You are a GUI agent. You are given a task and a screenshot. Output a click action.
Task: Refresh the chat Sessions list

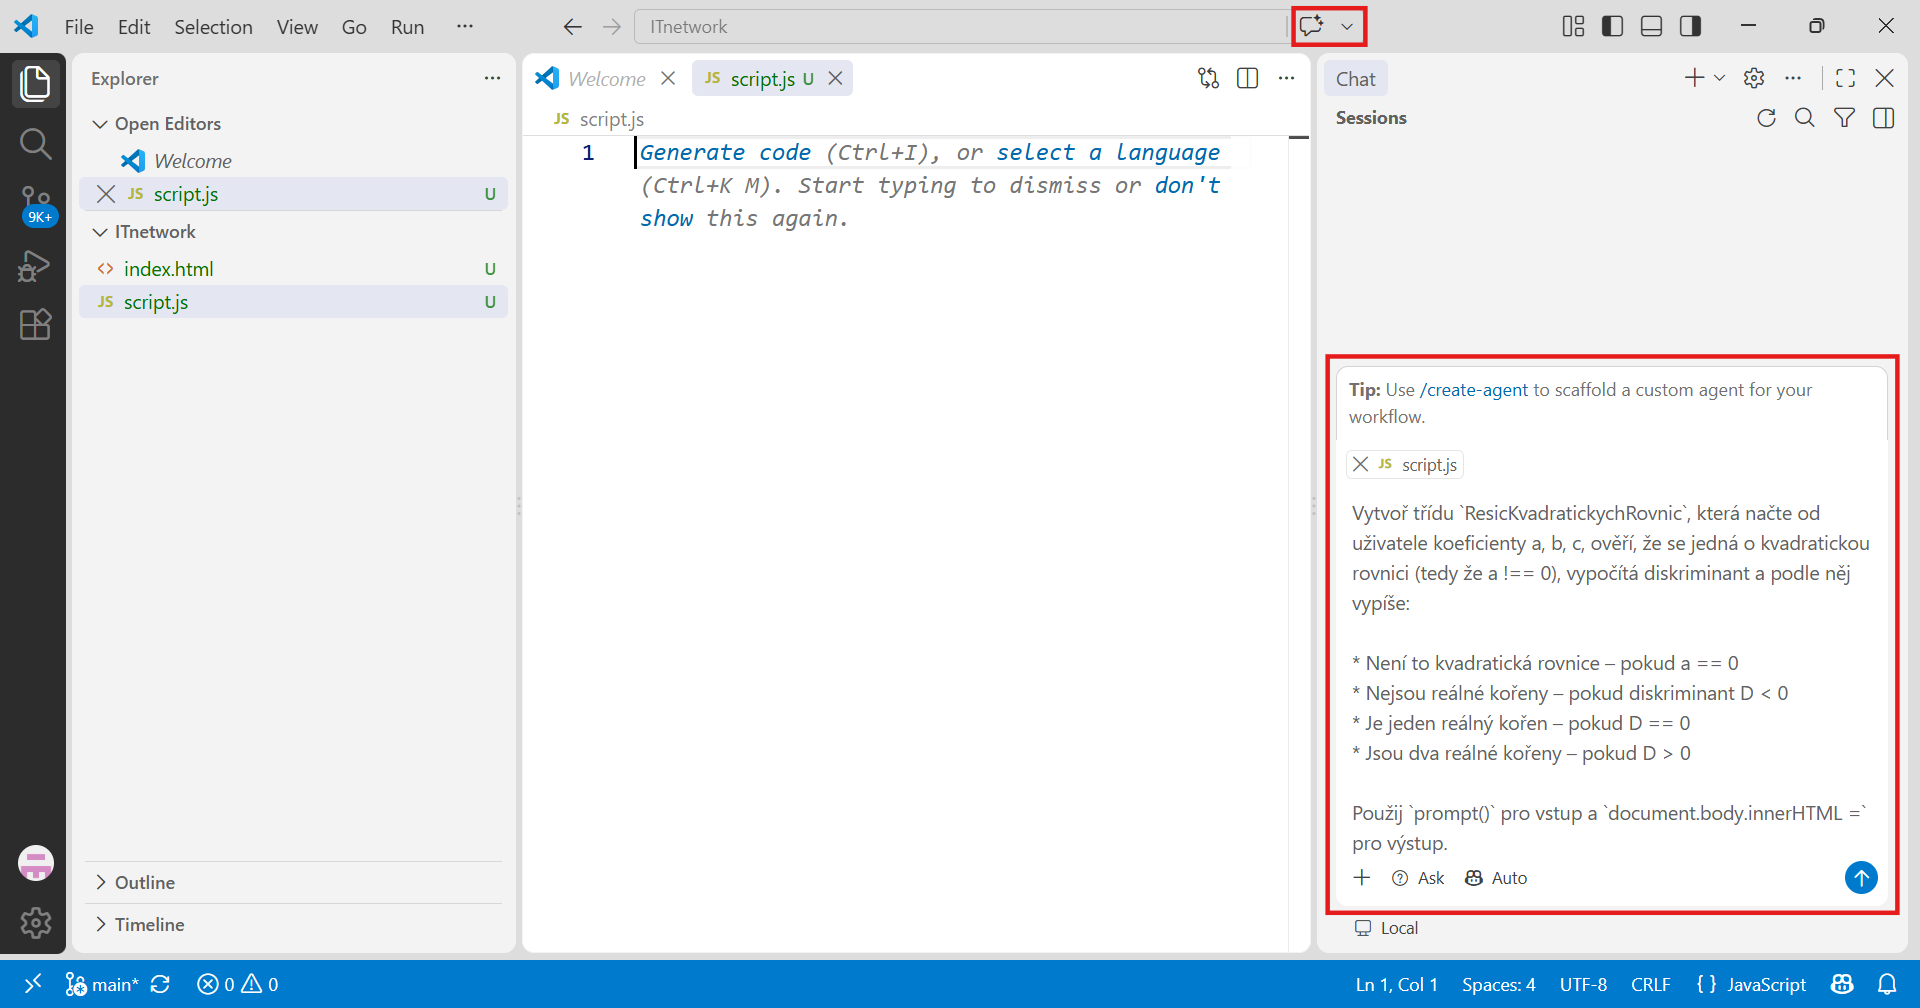[x=1767, y=118]
